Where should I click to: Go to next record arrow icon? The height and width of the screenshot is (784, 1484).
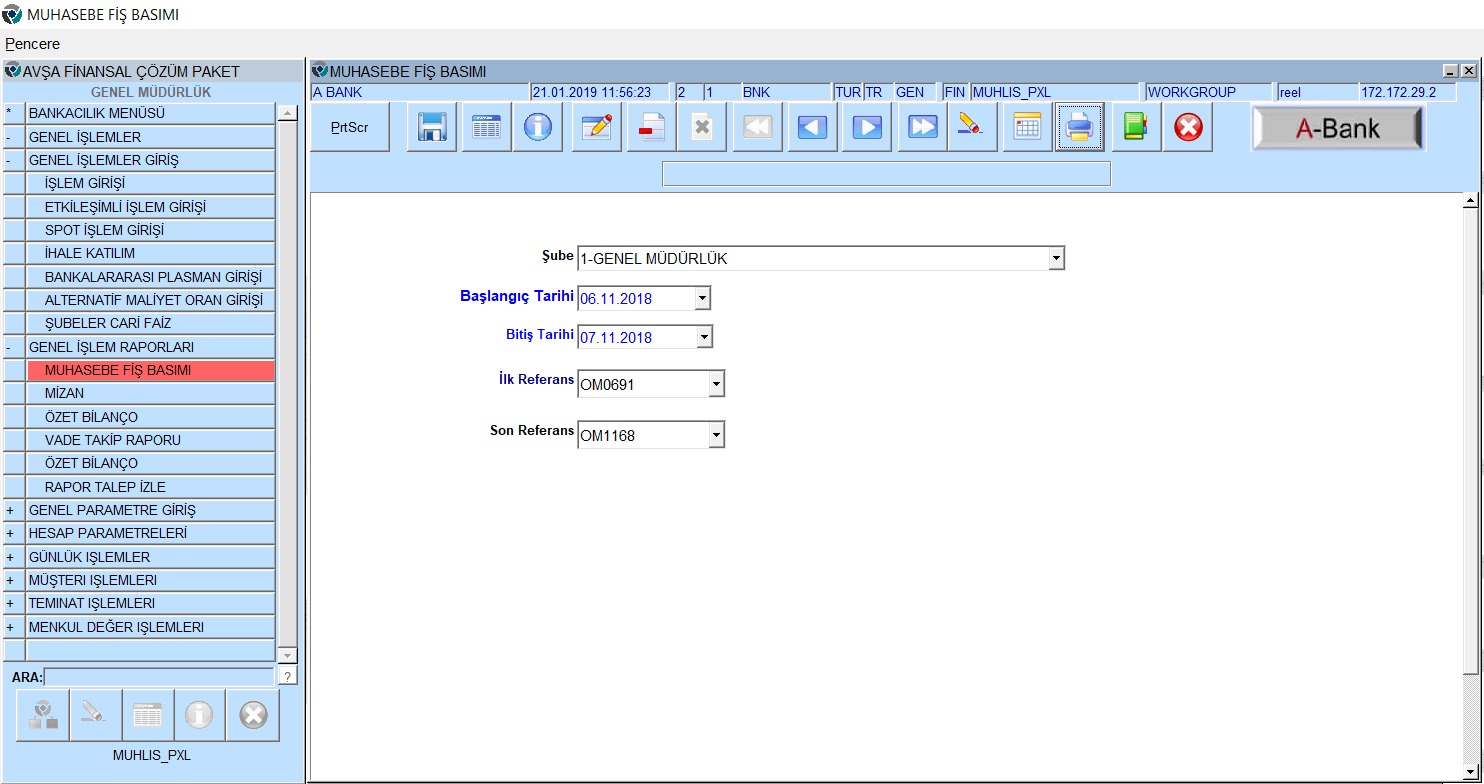tap(867, 128)
